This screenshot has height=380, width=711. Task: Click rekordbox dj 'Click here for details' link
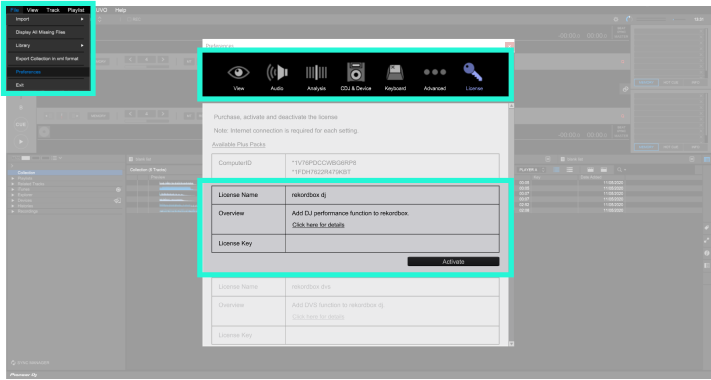318,225
